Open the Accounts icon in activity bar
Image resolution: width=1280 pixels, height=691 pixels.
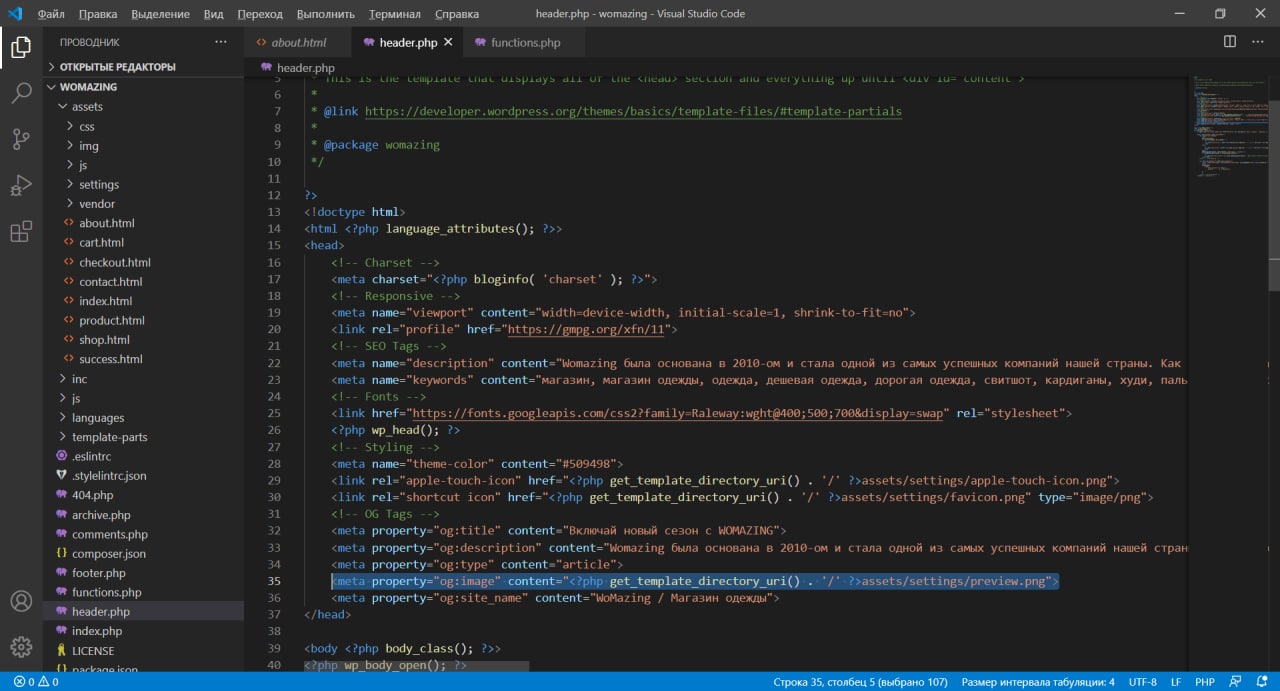21,601
